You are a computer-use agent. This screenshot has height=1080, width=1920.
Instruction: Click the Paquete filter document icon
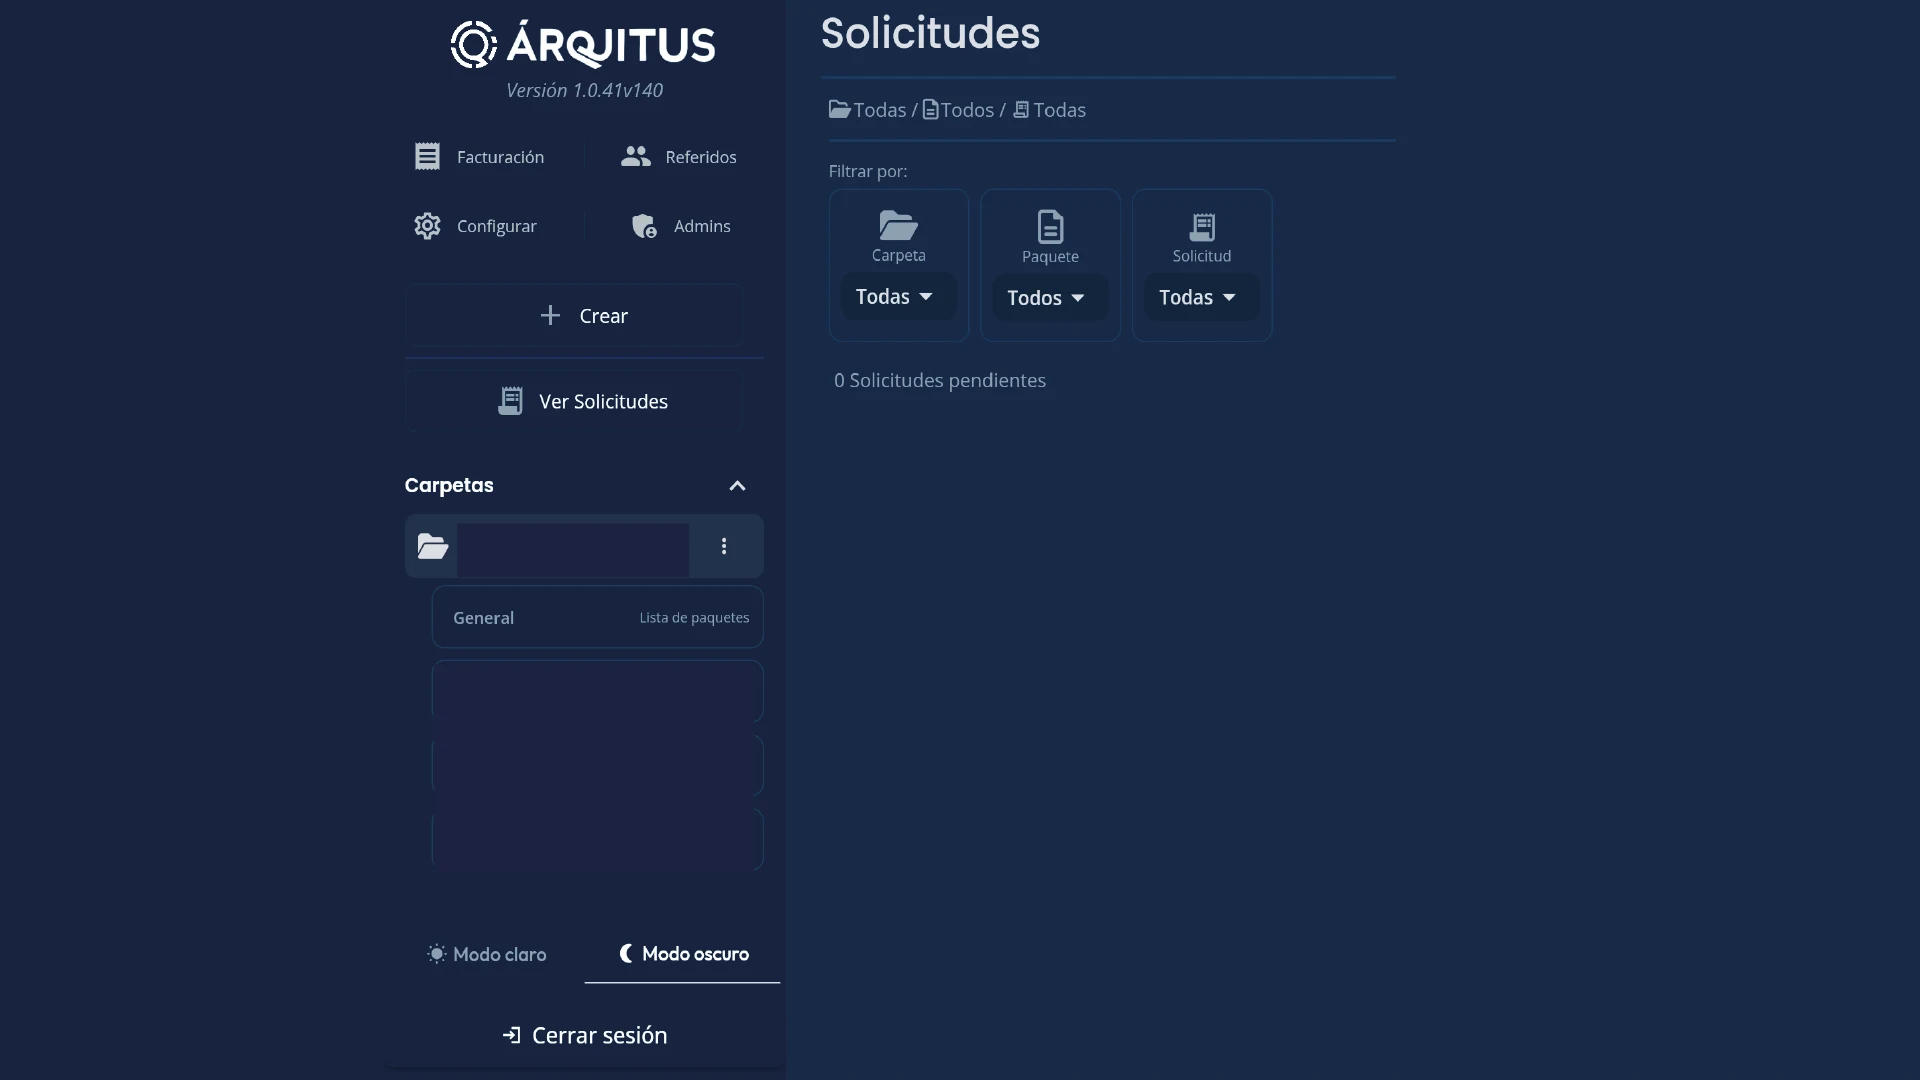[1050, 226]
